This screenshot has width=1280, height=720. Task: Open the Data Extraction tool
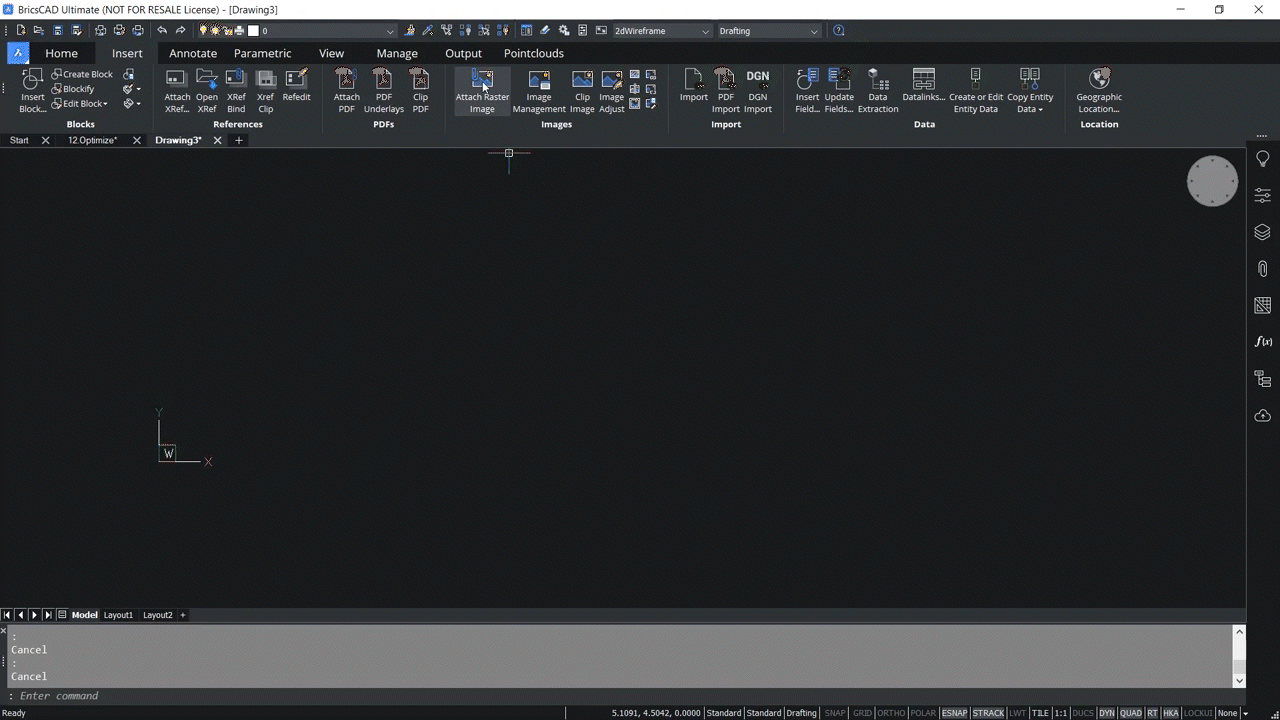pos(878,90)
